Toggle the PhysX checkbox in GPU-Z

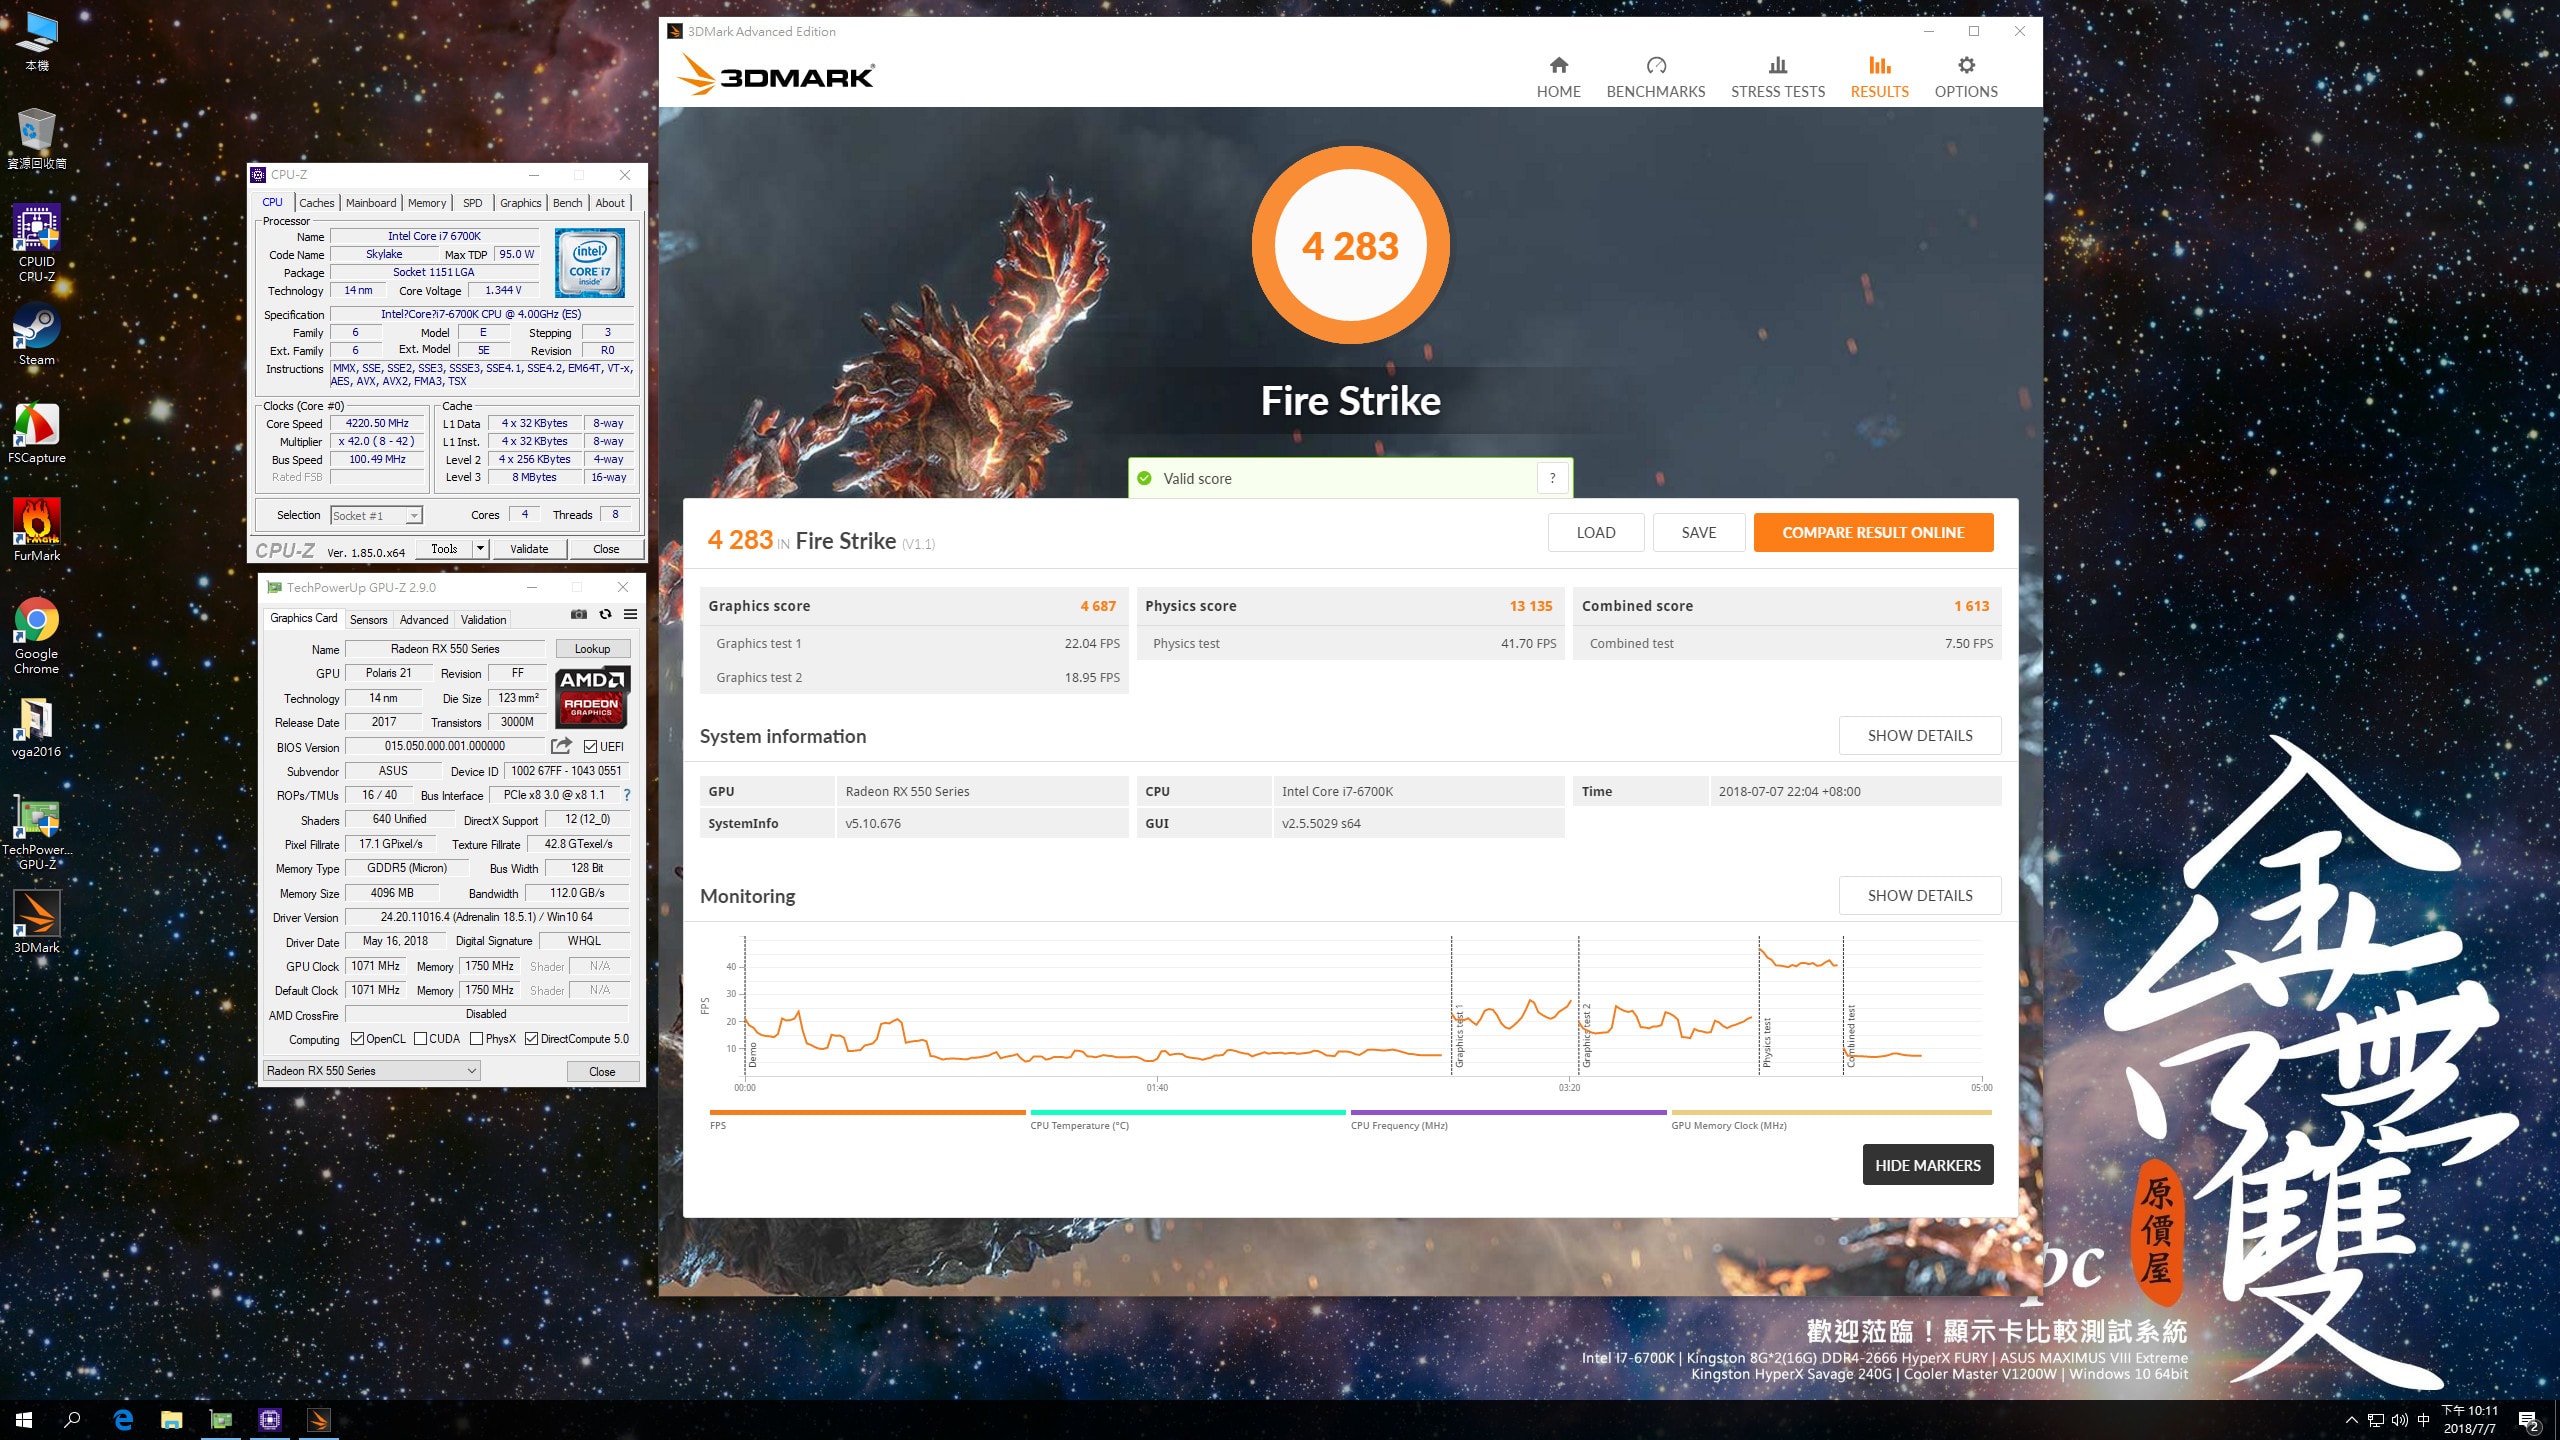click(476, 1039)
